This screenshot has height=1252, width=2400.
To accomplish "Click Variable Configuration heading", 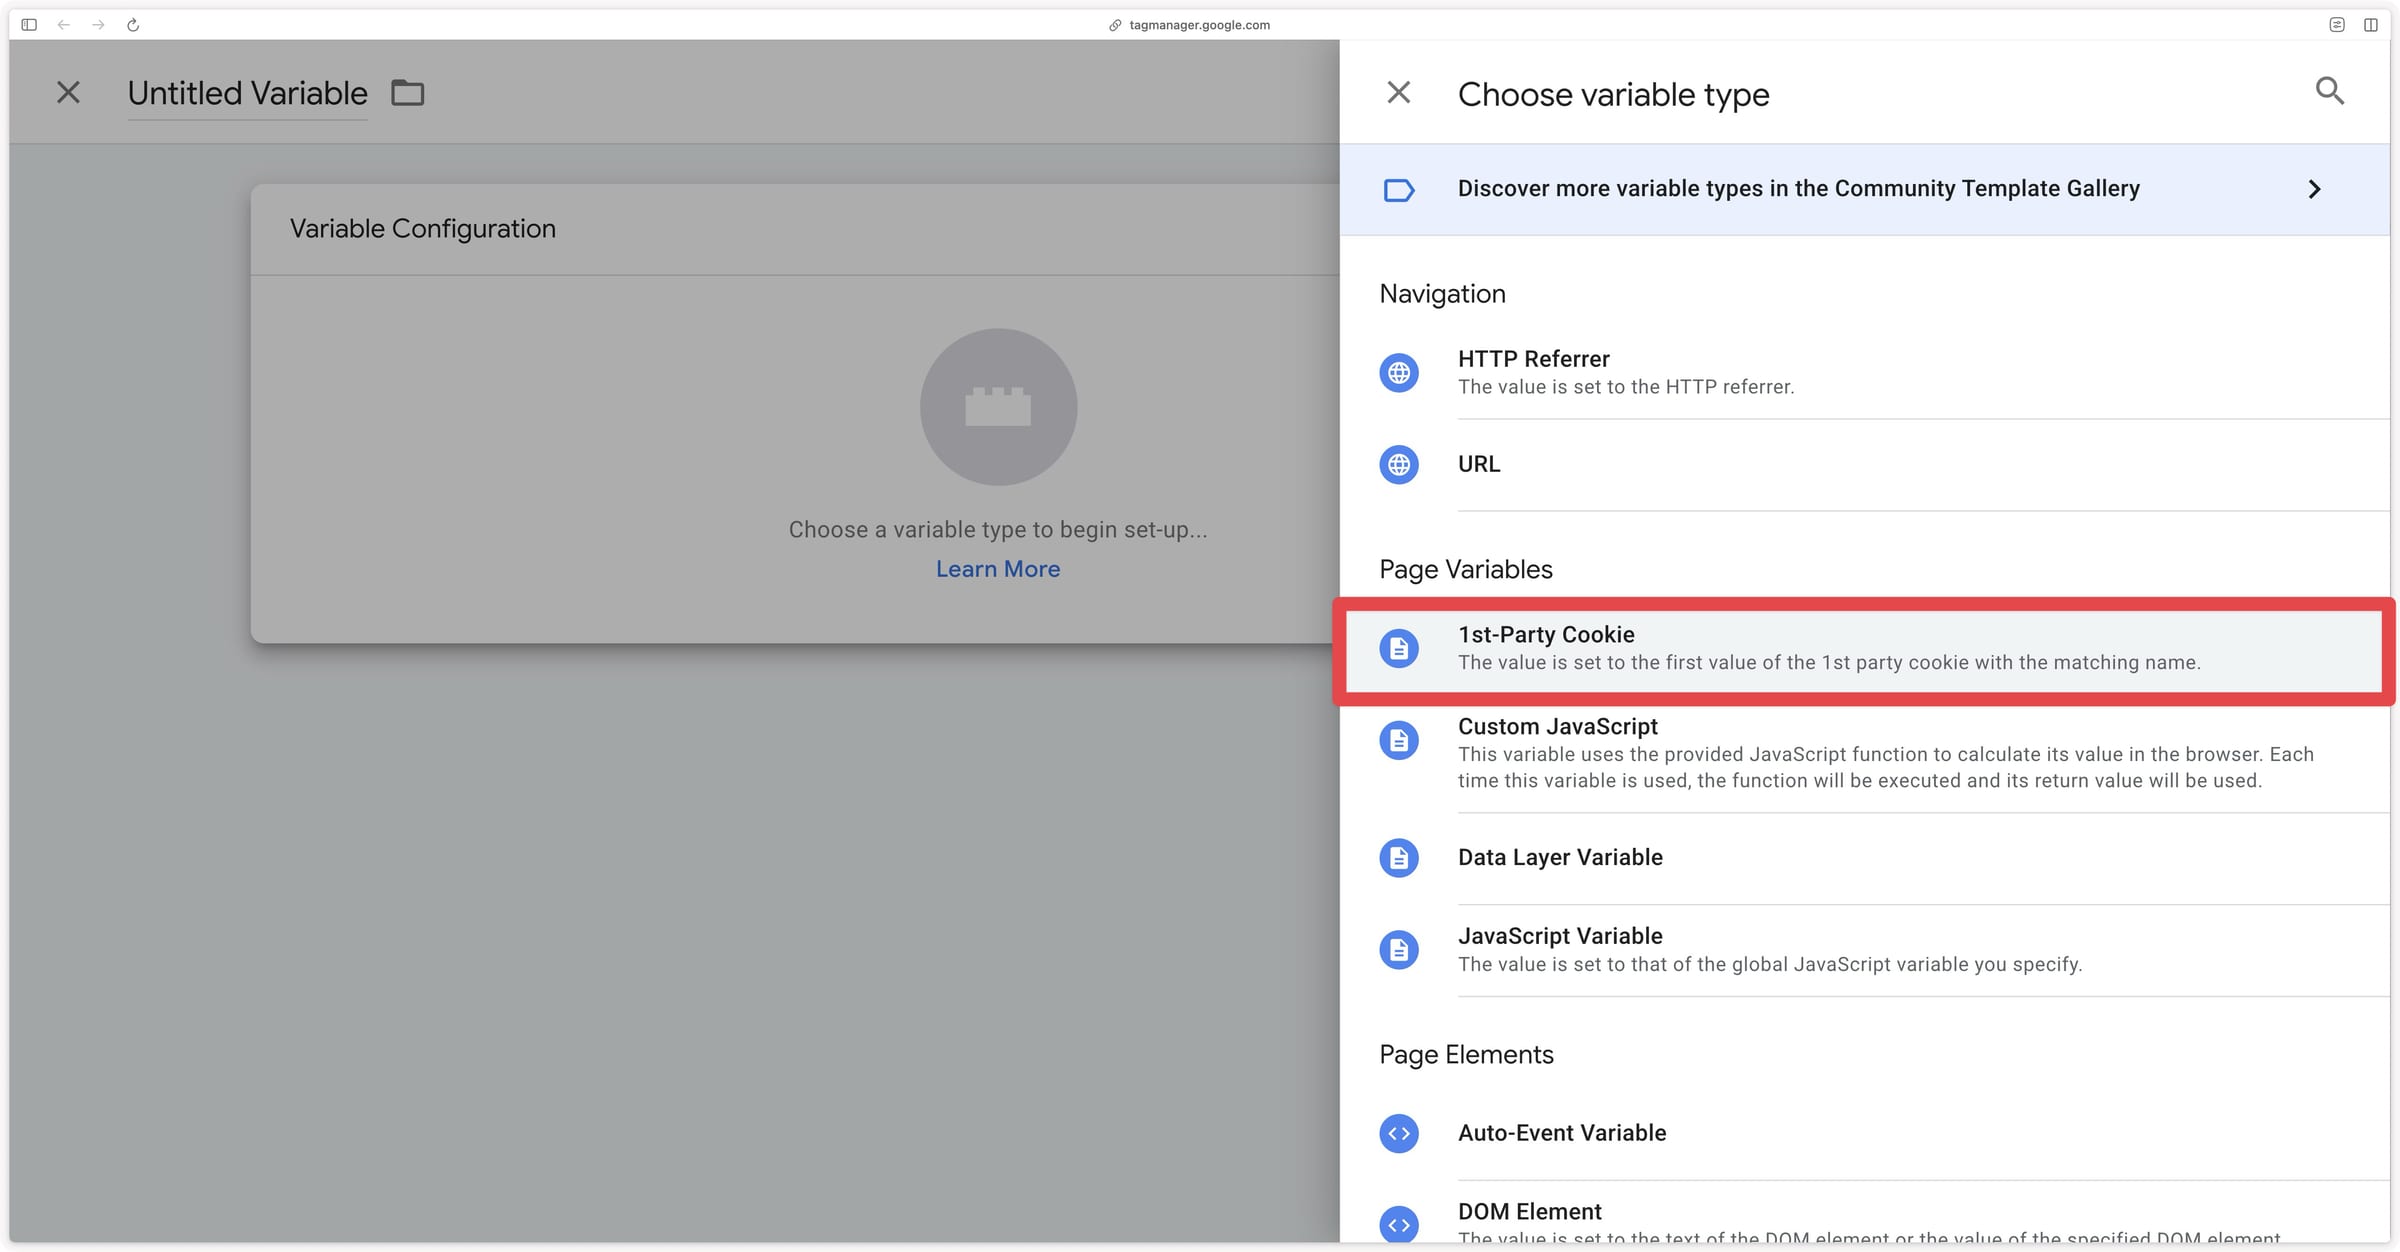I will pos(422,229).
